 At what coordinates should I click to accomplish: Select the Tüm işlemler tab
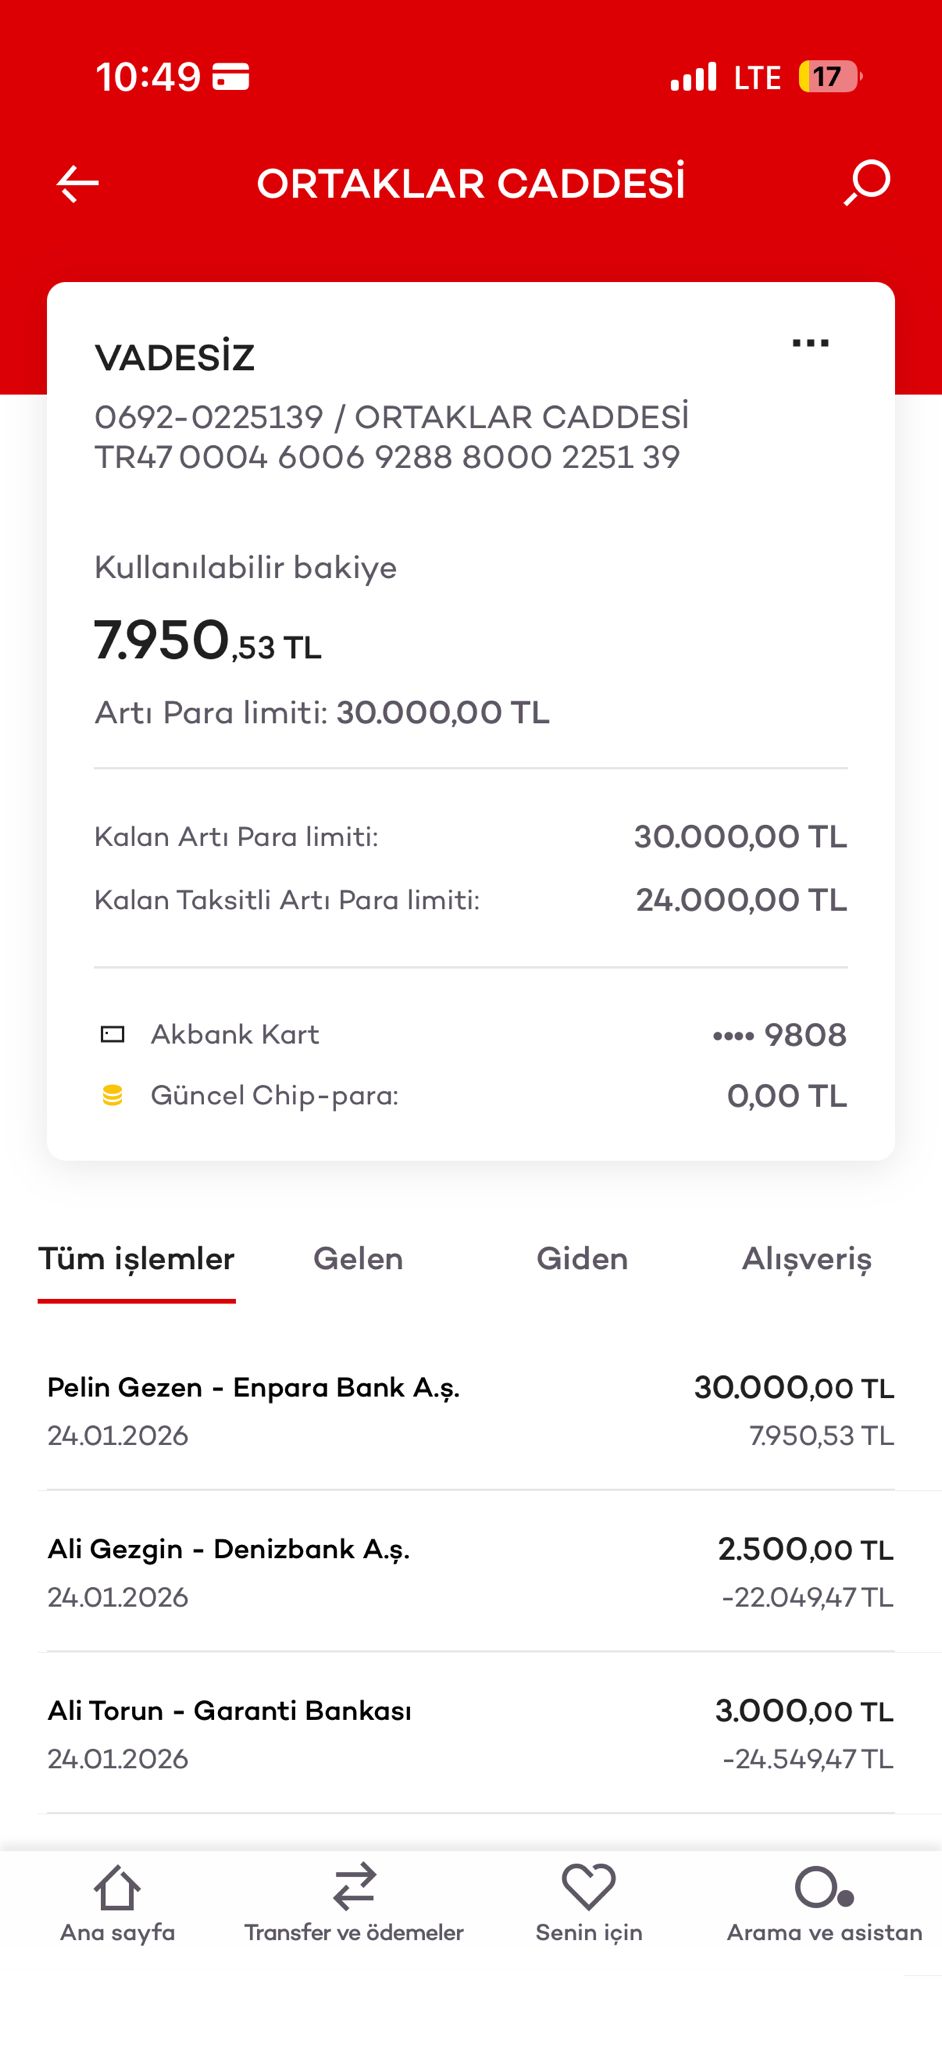pyautogui.click(x=136, y=1259)
